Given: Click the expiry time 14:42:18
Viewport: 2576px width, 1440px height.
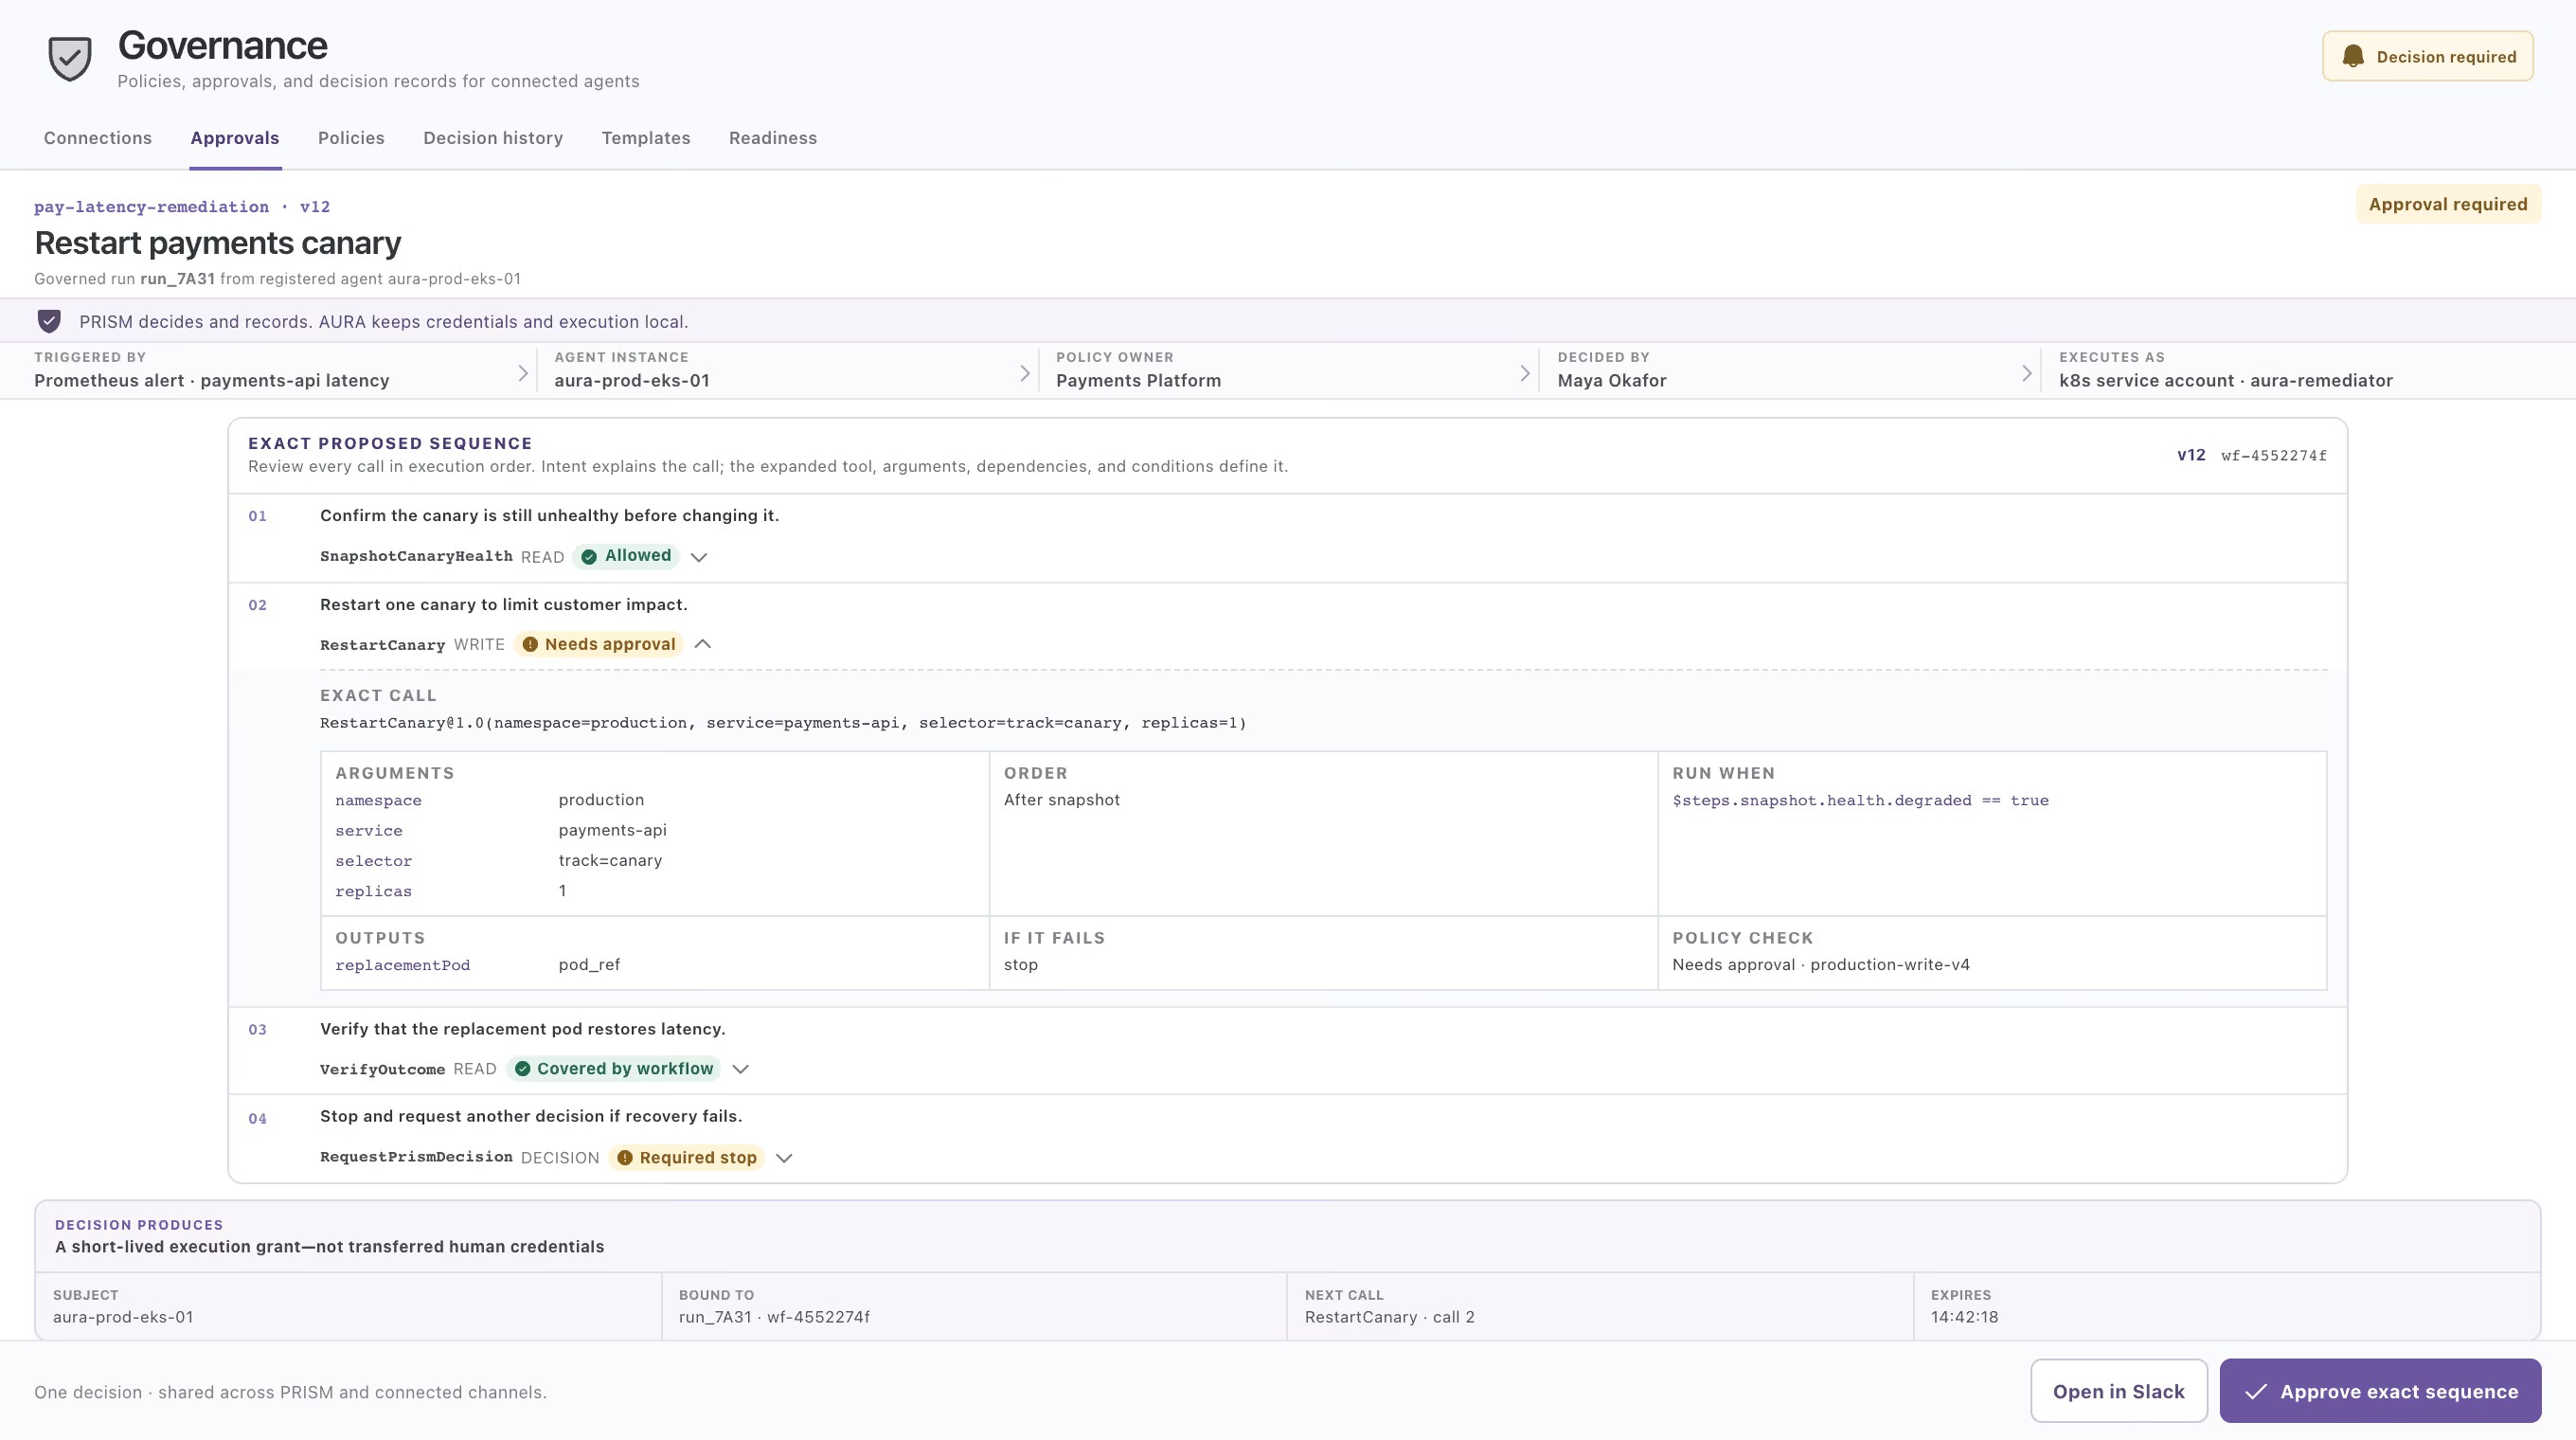Looking at the screenshot, I should pyautogui.click(x=1964, y=1317).
